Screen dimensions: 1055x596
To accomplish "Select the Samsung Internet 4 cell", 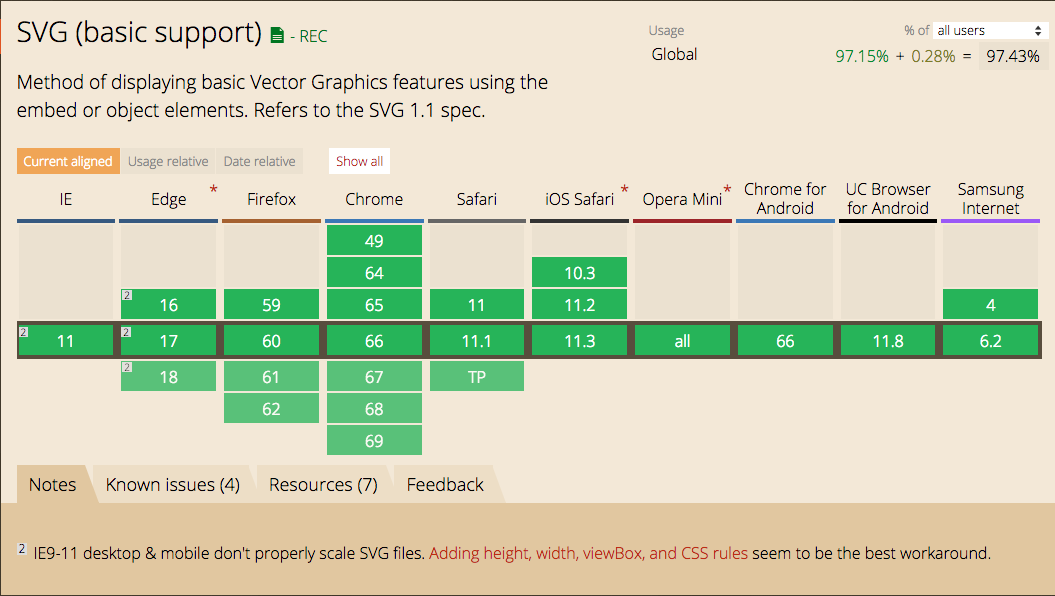I will [x=990, y=304].
